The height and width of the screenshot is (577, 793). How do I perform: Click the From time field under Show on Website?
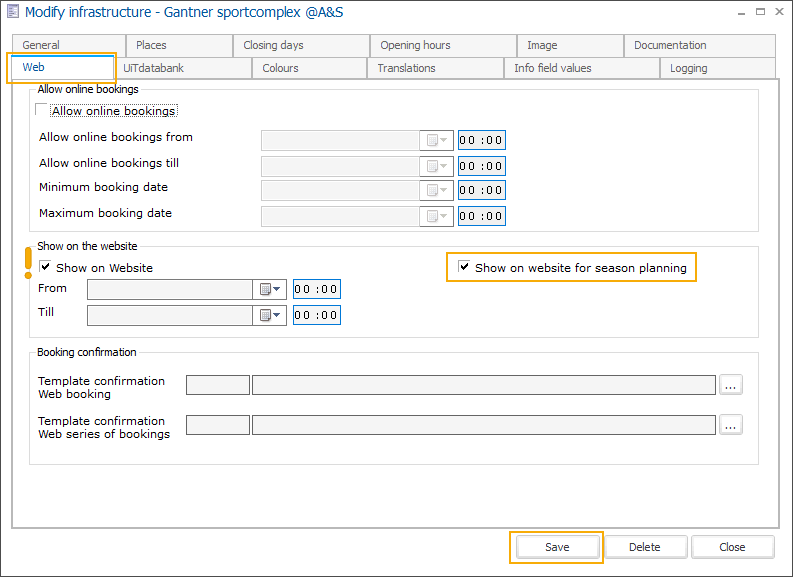(317, 289)
